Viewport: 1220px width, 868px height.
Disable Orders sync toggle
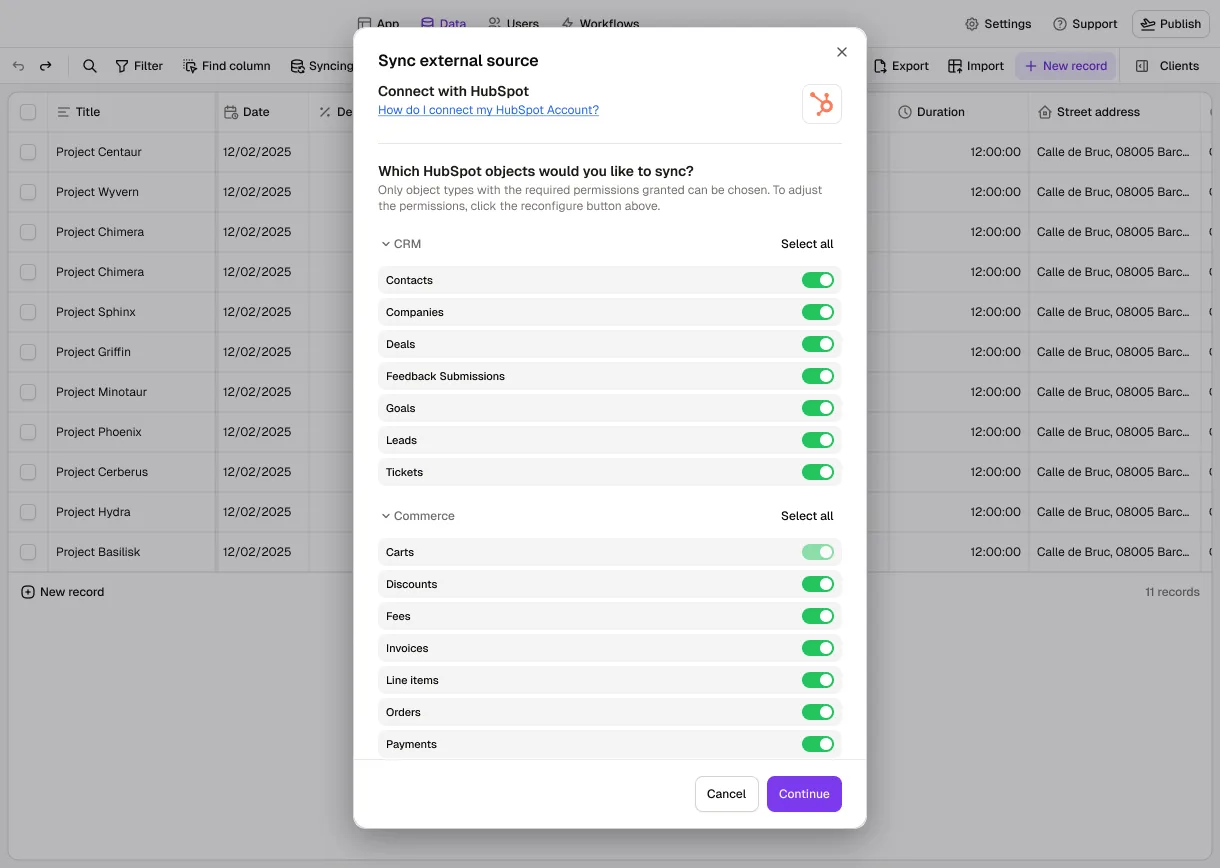(x=818, y=712)
